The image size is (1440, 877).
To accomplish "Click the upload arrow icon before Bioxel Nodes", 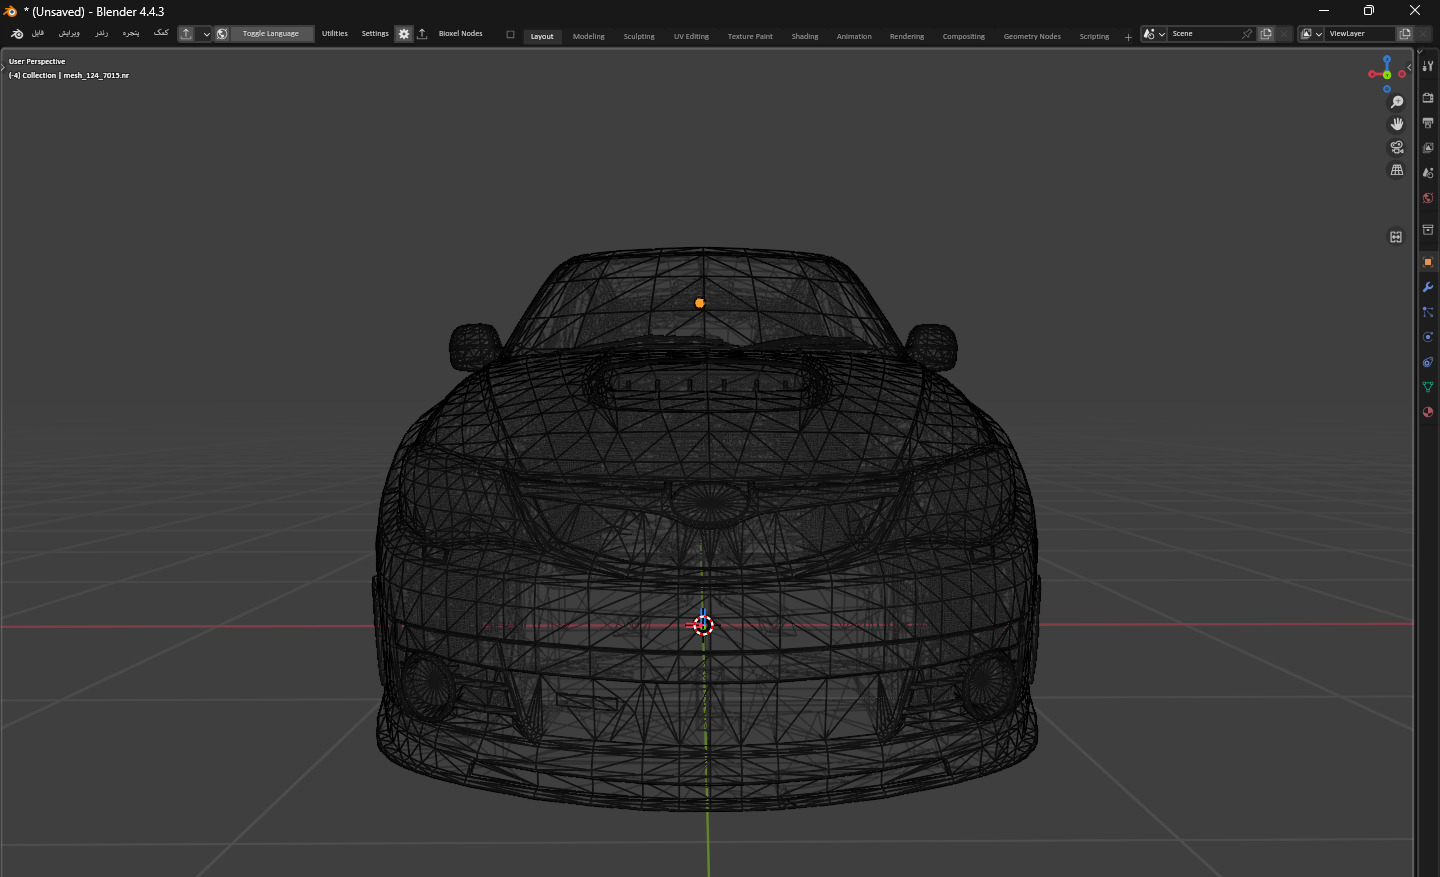I will tap(422, 34).
